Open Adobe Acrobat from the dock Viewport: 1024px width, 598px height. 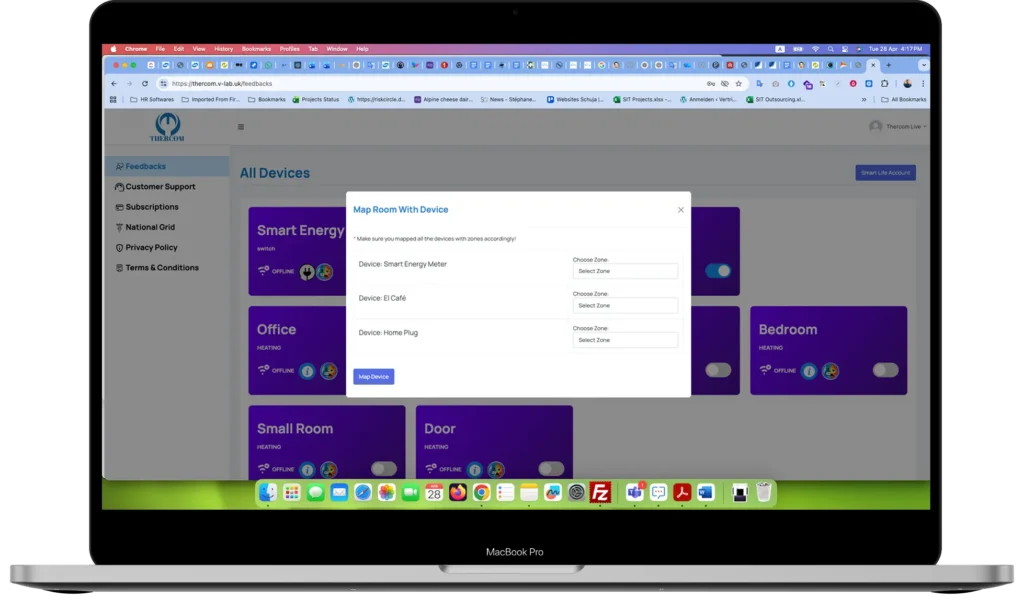[682, 493]
